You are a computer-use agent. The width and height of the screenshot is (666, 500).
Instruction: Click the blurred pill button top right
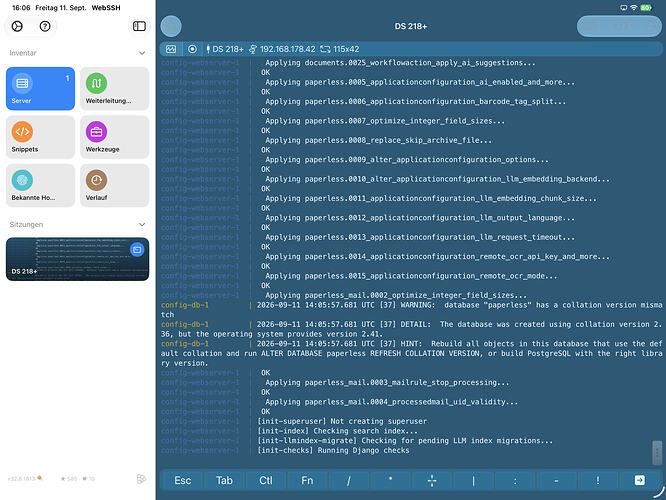coord(619,26)
